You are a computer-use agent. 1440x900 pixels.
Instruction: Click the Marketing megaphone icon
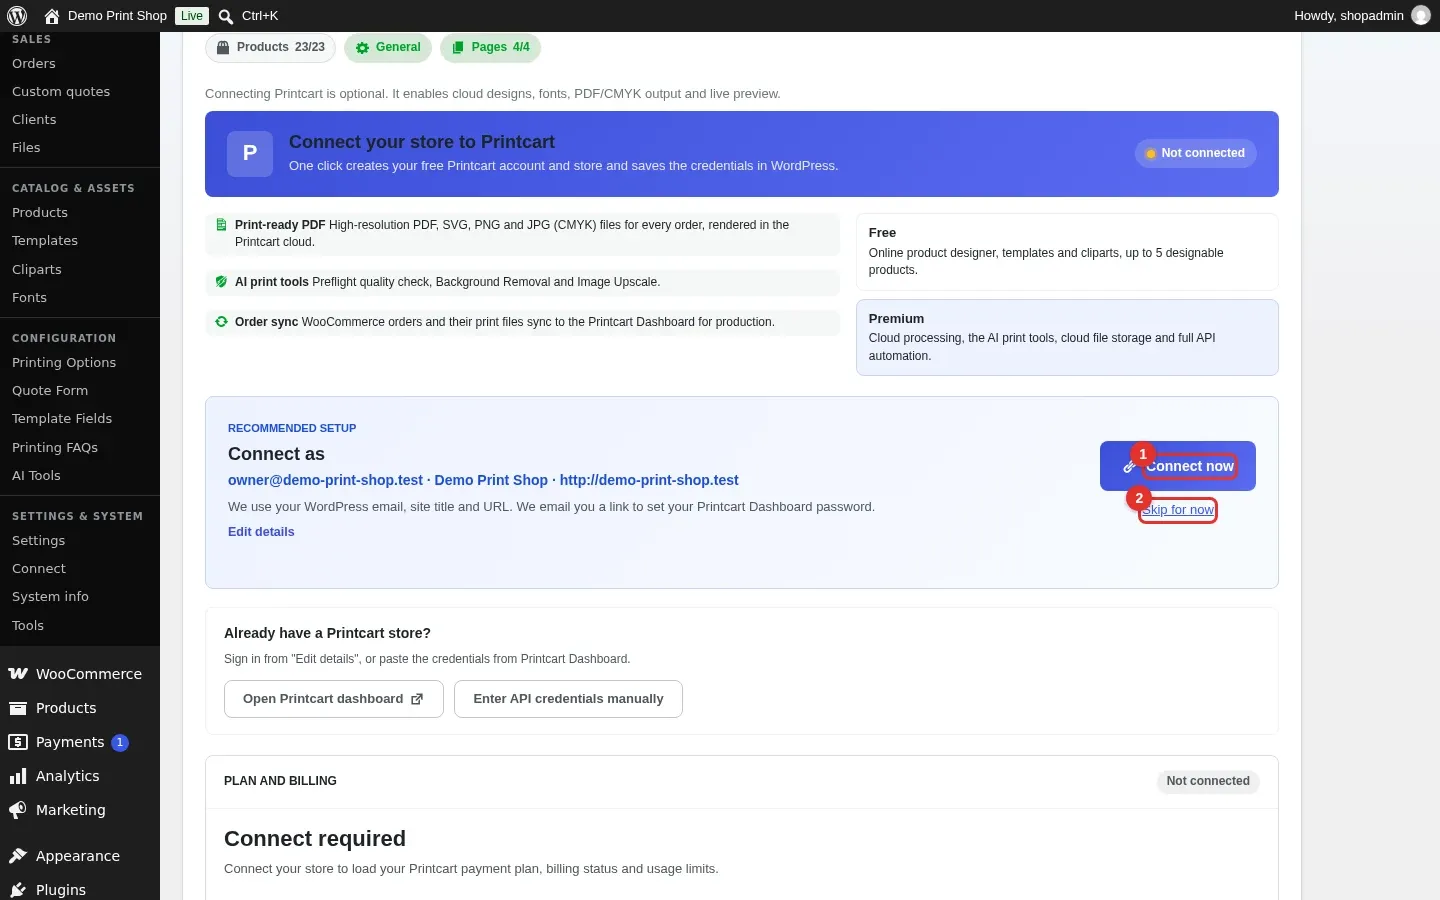click(17, 810)
